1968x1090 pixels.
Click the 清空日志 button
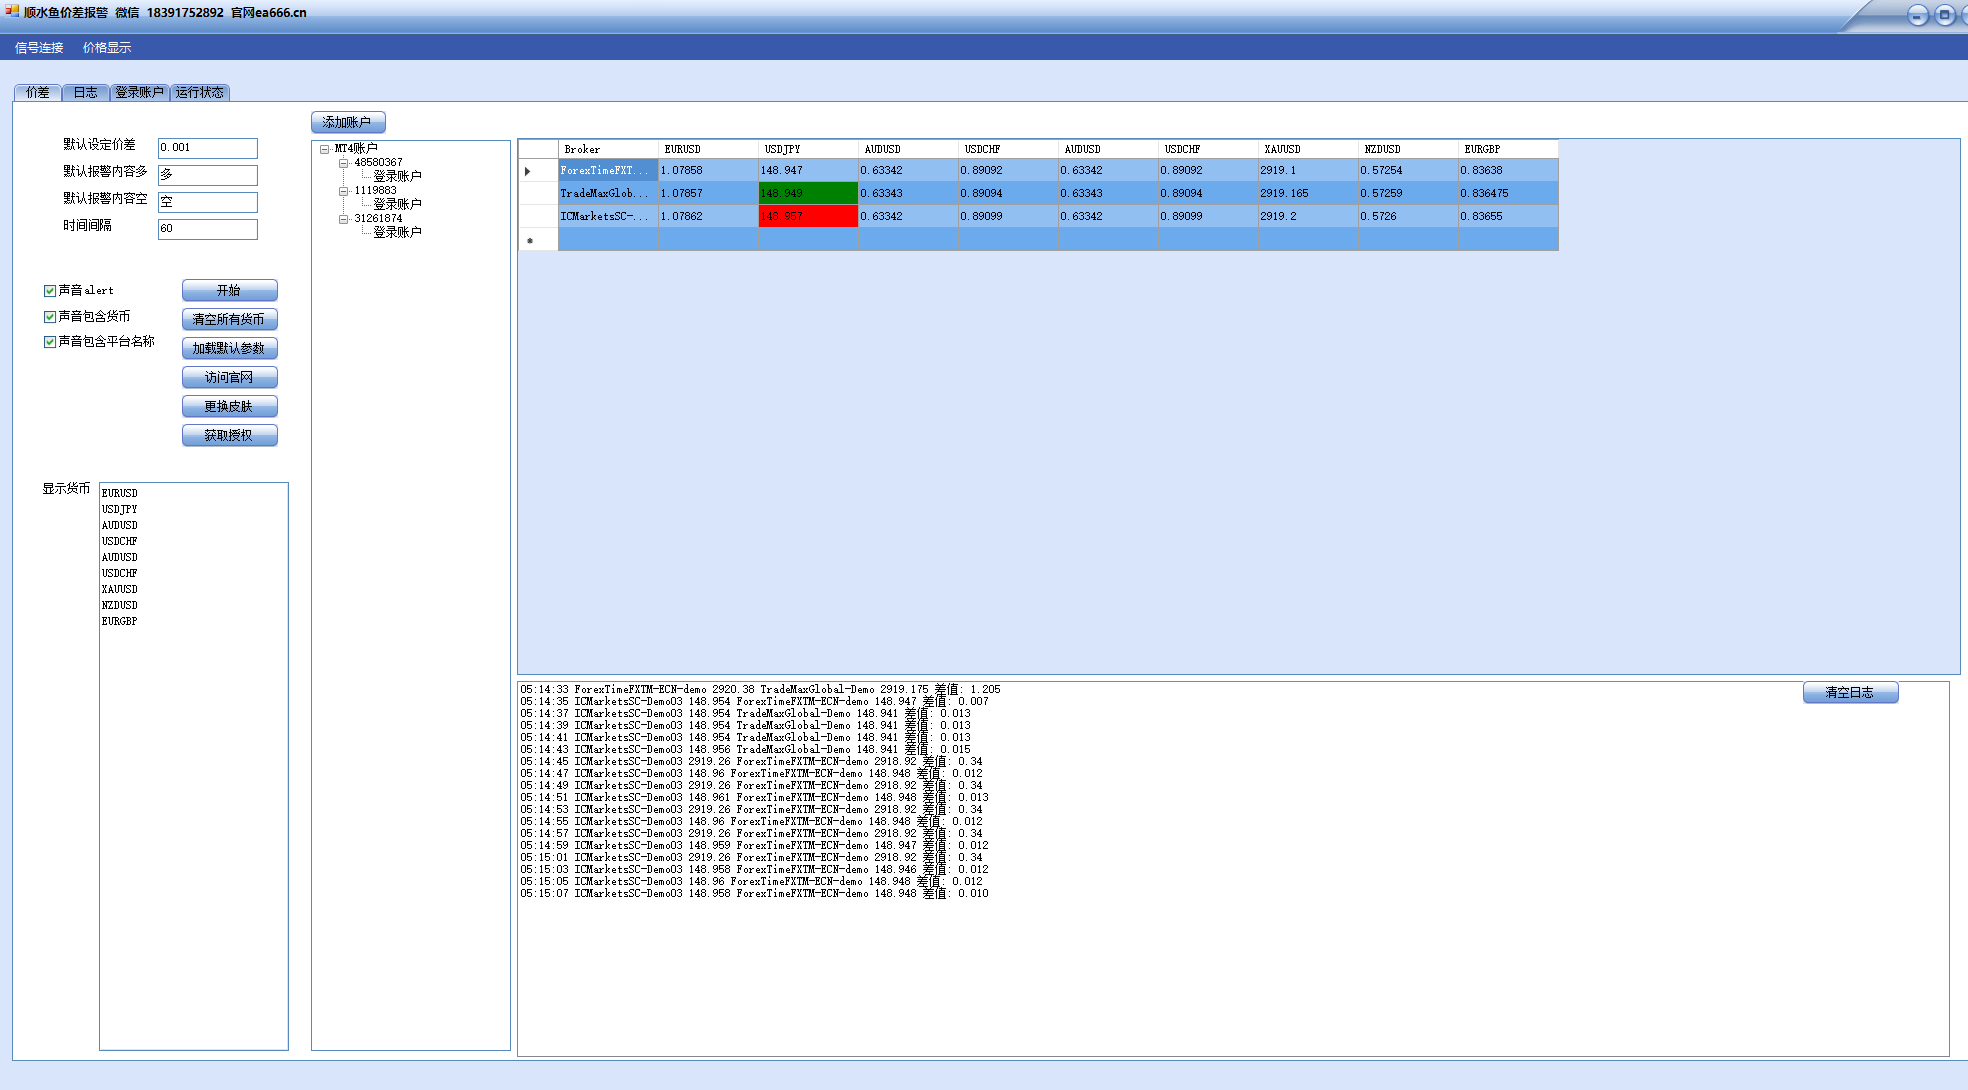pos(1849,692)
